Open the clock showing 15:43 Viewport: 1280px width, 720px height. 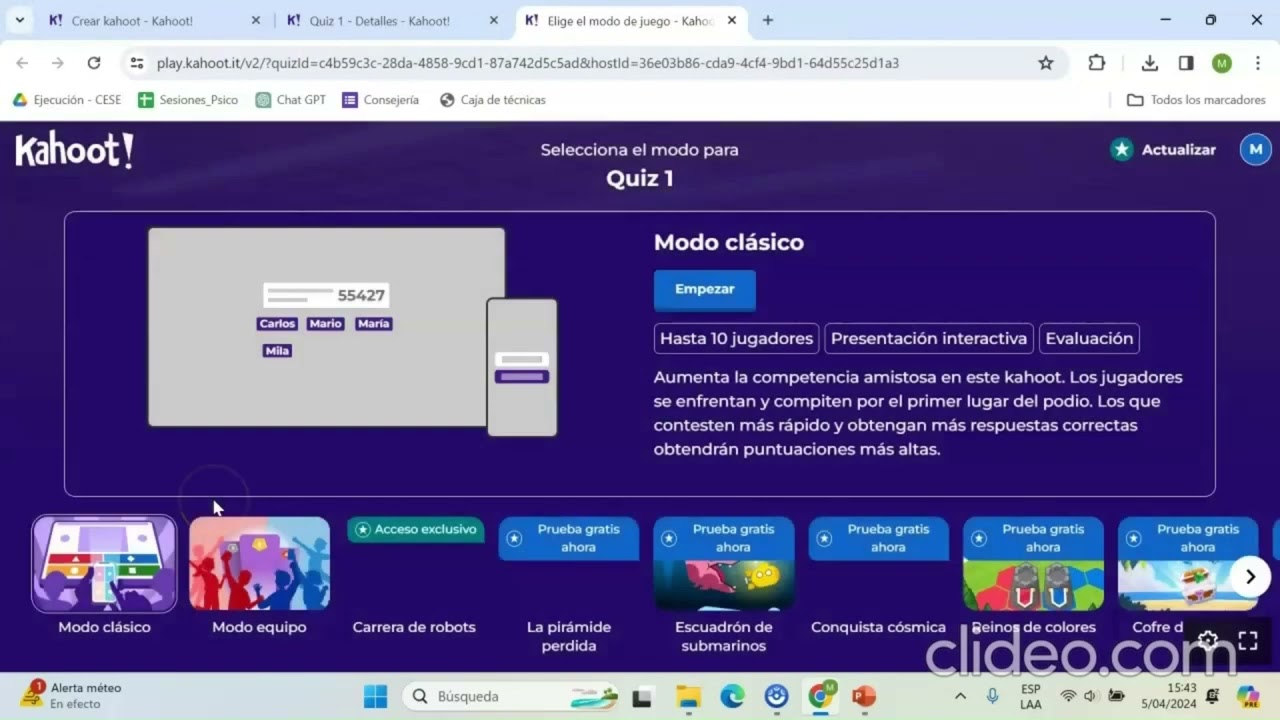coord(1168,696)
